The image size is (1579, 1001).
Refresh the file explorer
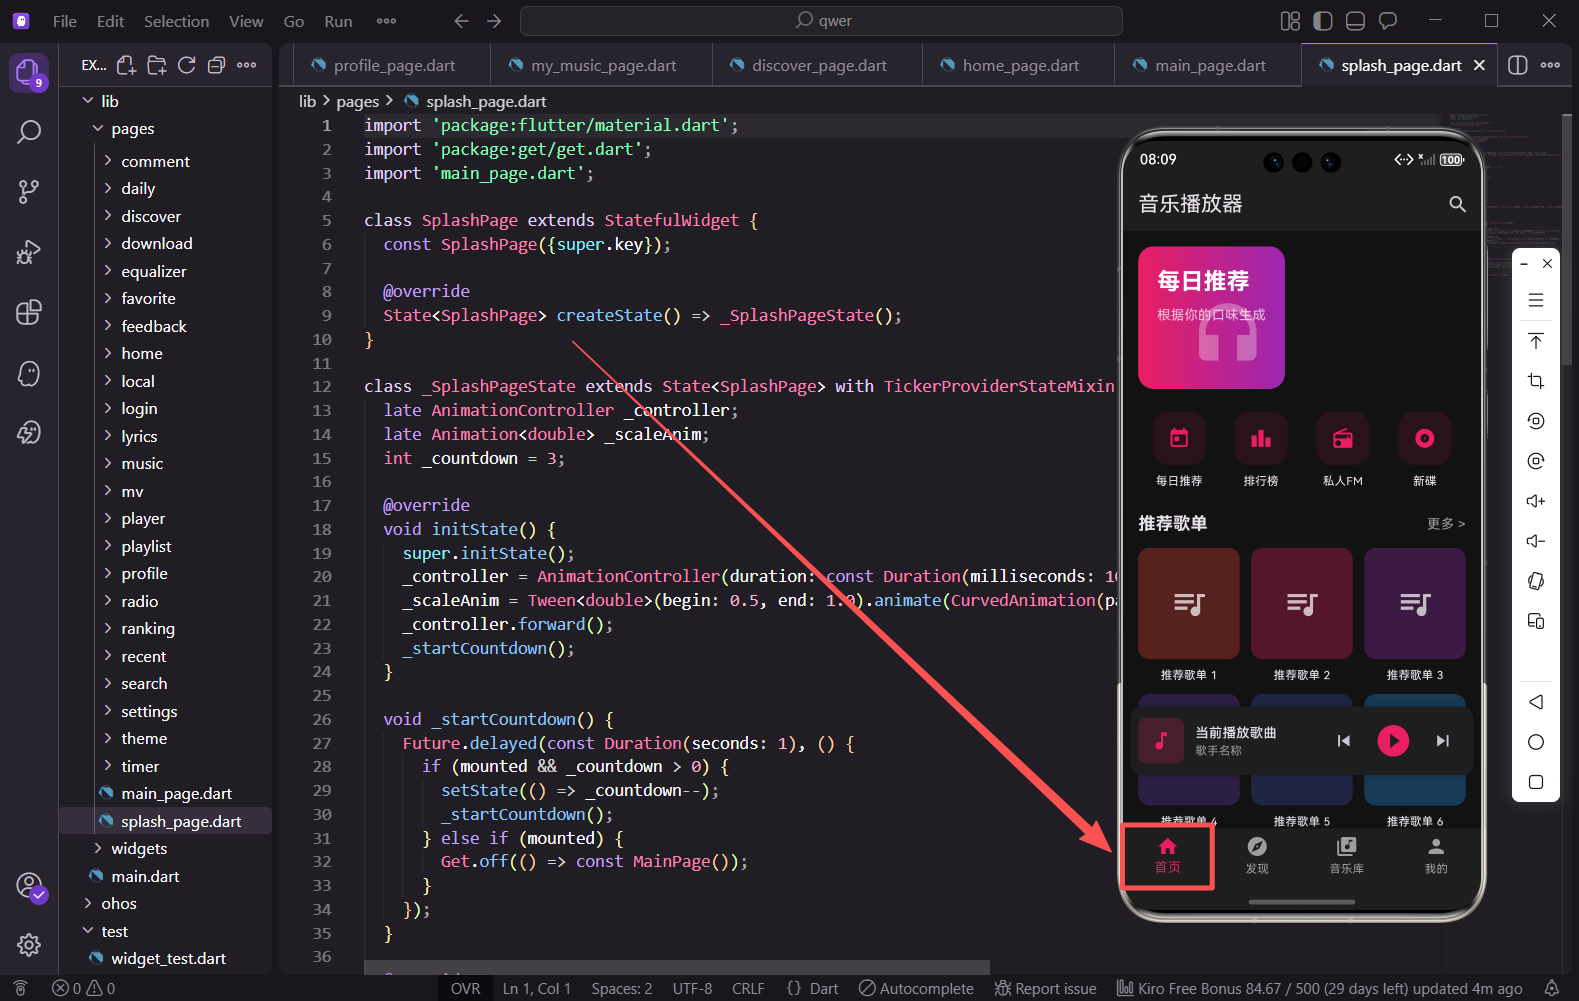point(186,65)
